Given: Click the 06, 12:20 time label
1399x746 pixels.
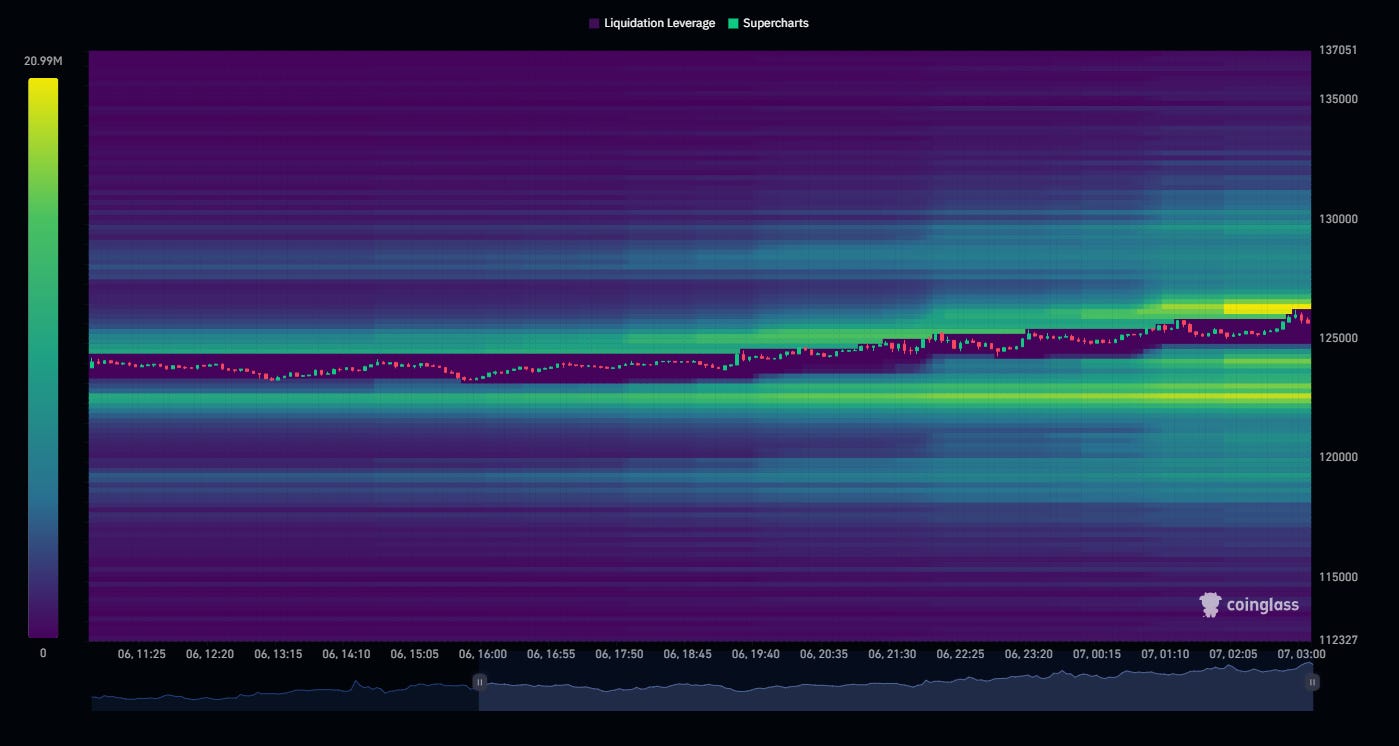Looking at the screenshot, I should point(209,654).
